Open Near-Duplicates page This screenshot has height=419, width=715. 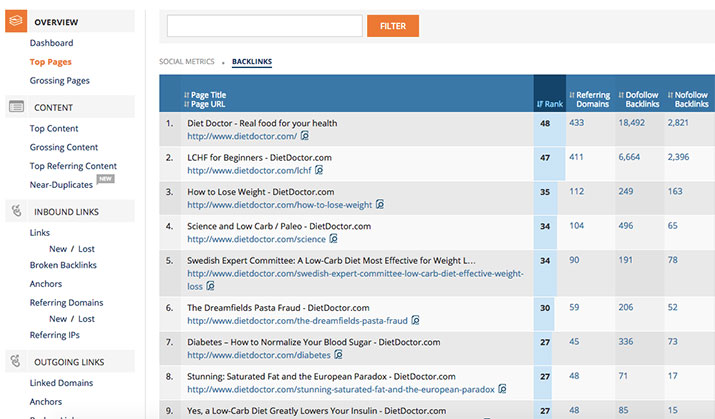click(61, 185)
